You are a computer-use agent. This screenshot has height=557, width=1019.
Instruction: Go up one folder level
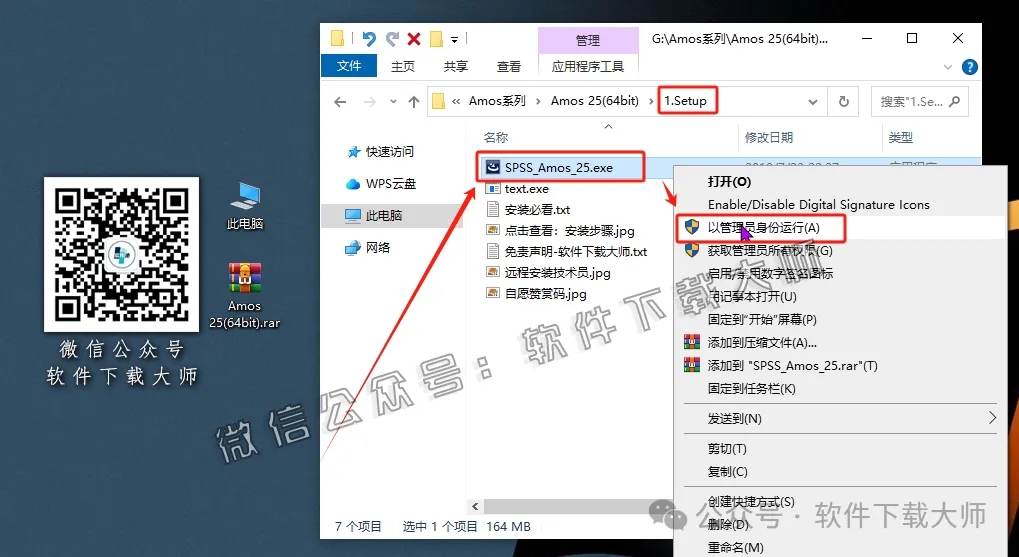pos(413,101)
